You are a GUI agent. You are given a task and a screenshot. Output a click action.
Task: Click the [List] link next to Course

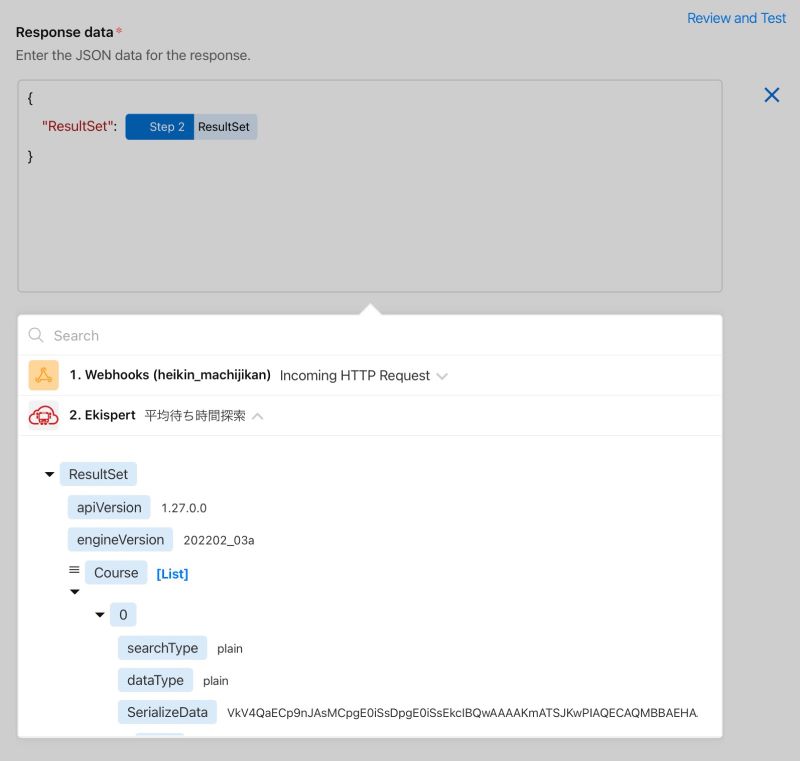tap(172, 574)
